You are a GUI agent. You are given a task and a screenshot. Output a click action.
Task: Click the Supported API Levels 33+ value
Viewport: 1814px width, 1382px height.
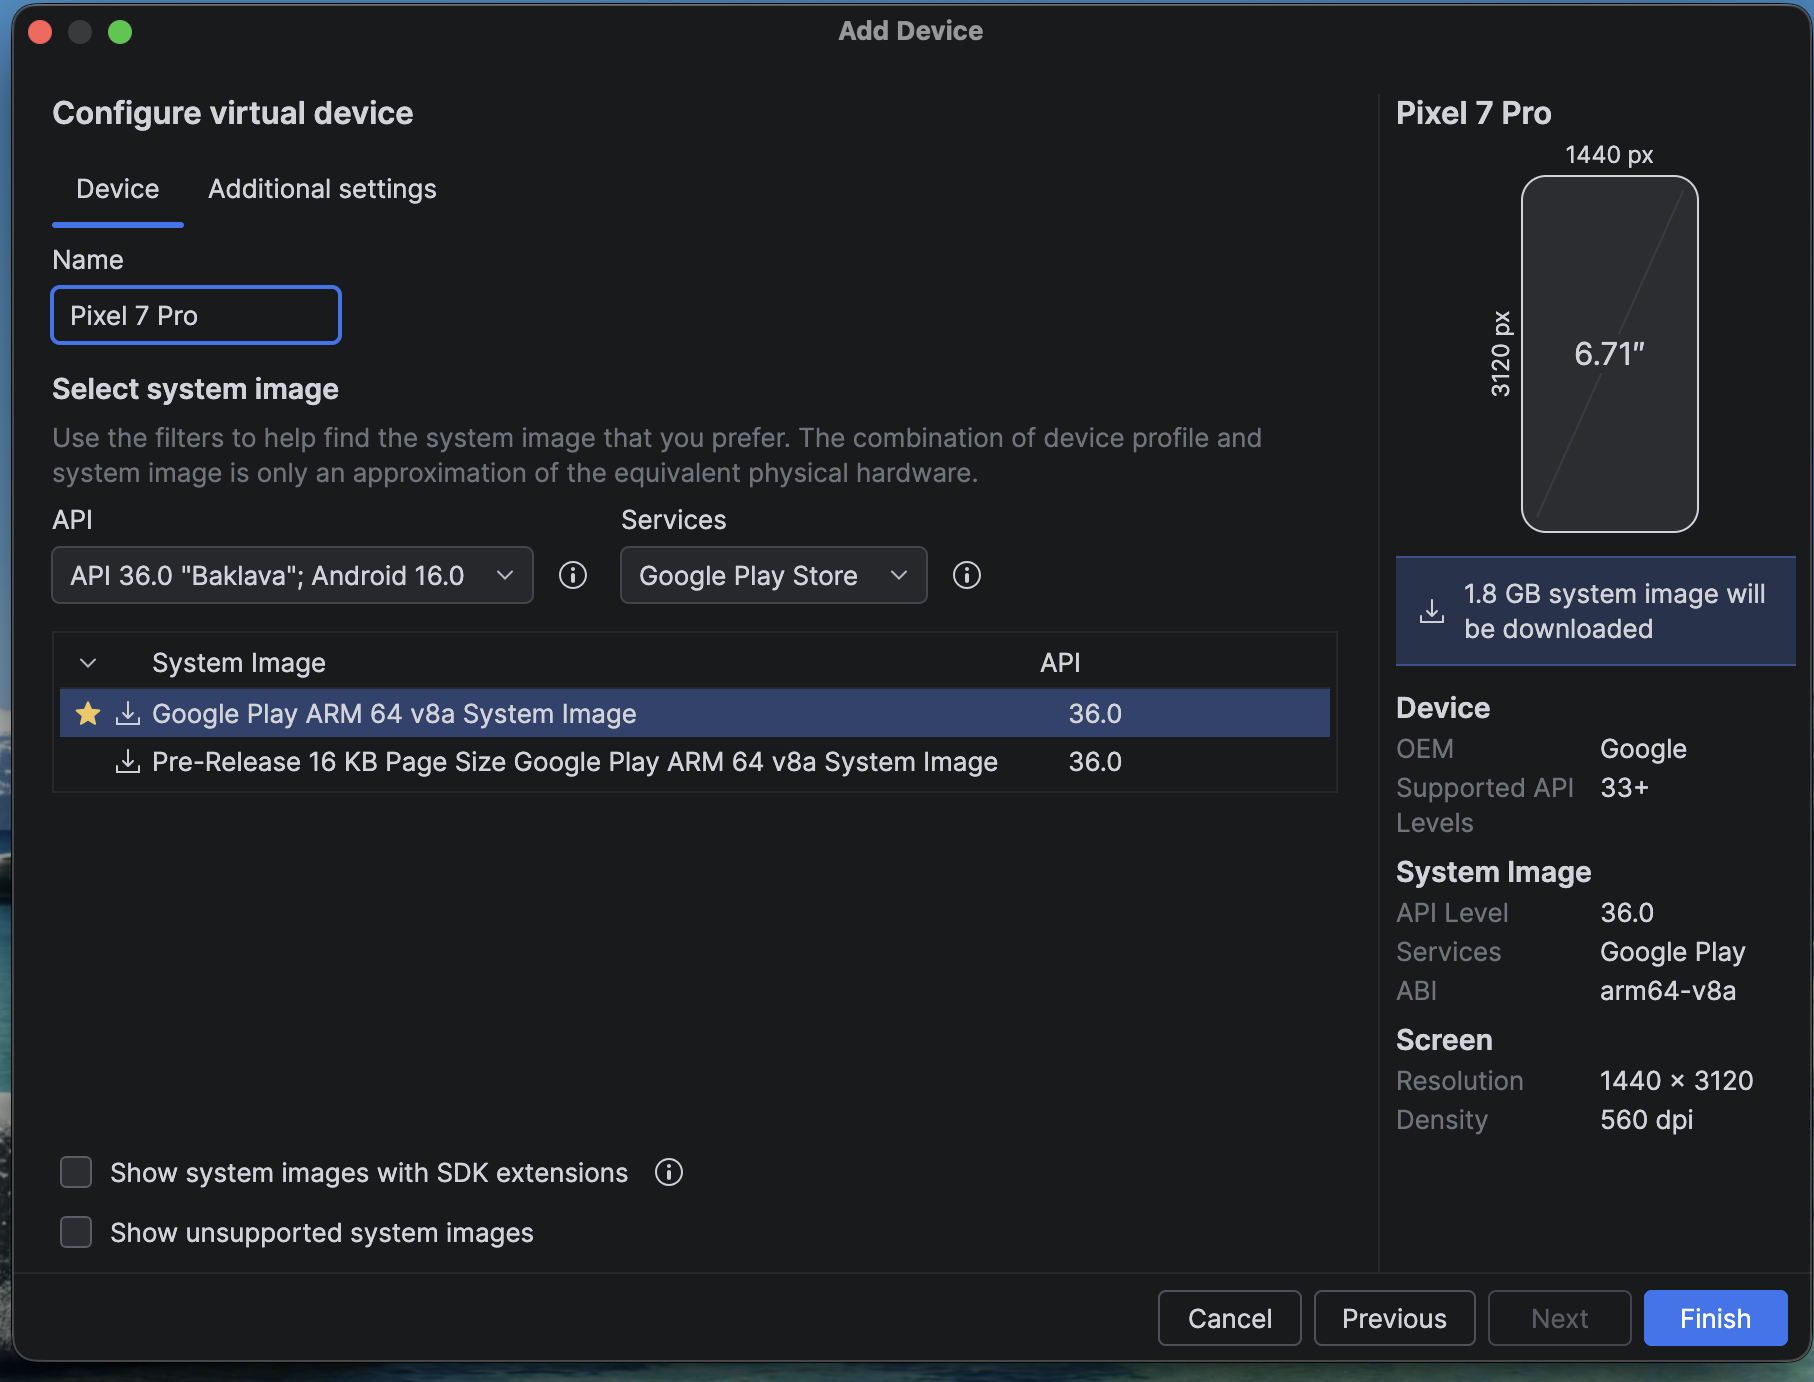[x=1624, y=788]
